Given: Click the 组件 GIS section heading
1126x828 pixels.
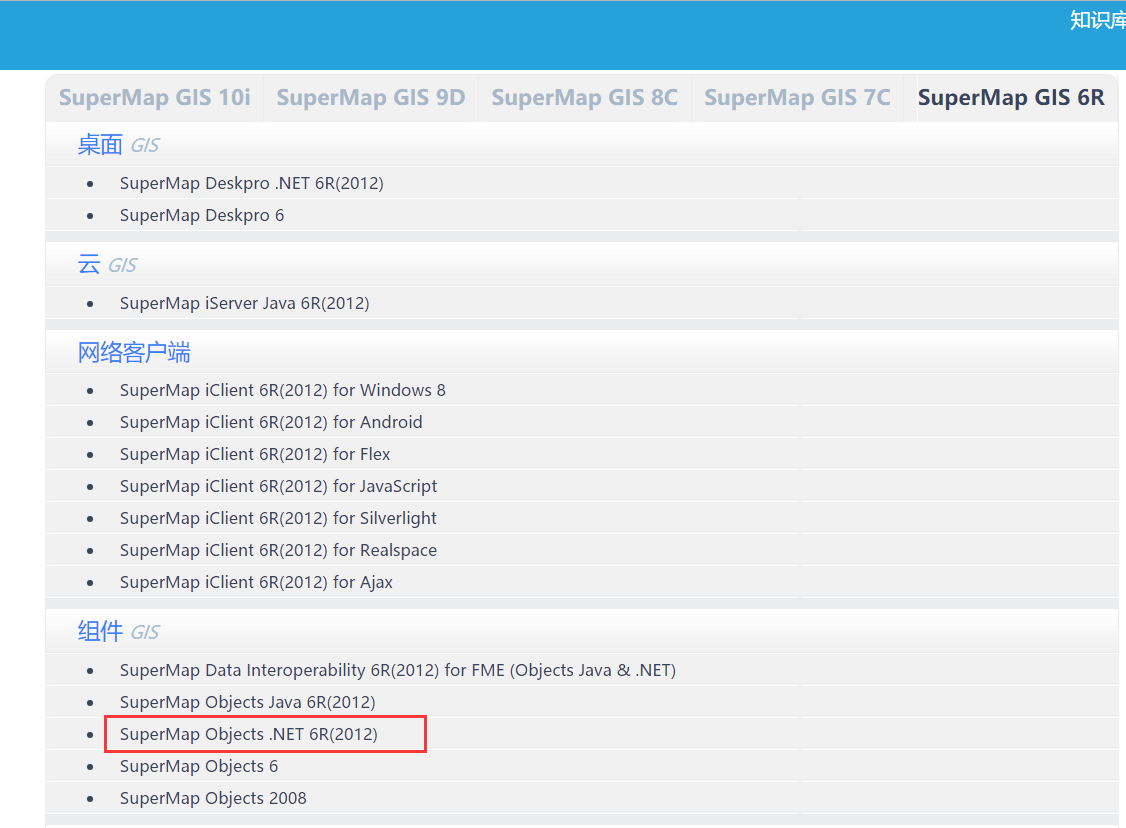Looking at the screenshot, I should (118, 632).
